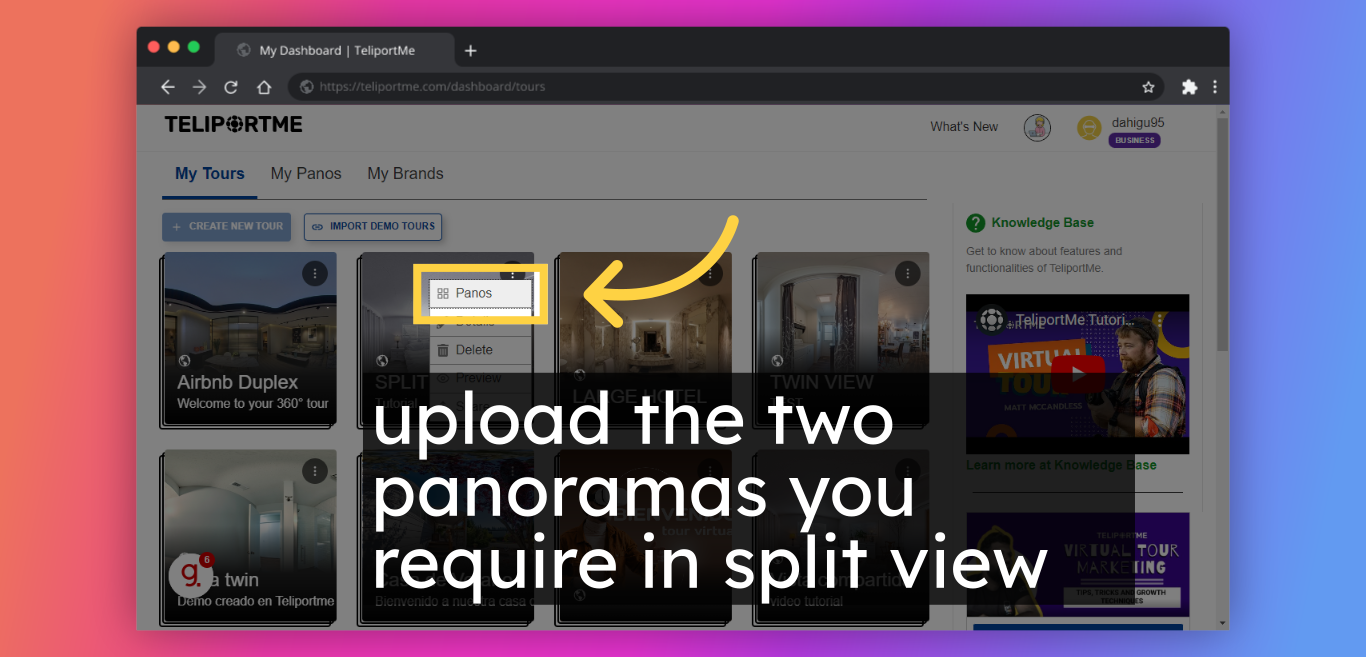Click the page vertical scrollbar thumb
1366x657 pixels.
click(x=1222, y=235)
